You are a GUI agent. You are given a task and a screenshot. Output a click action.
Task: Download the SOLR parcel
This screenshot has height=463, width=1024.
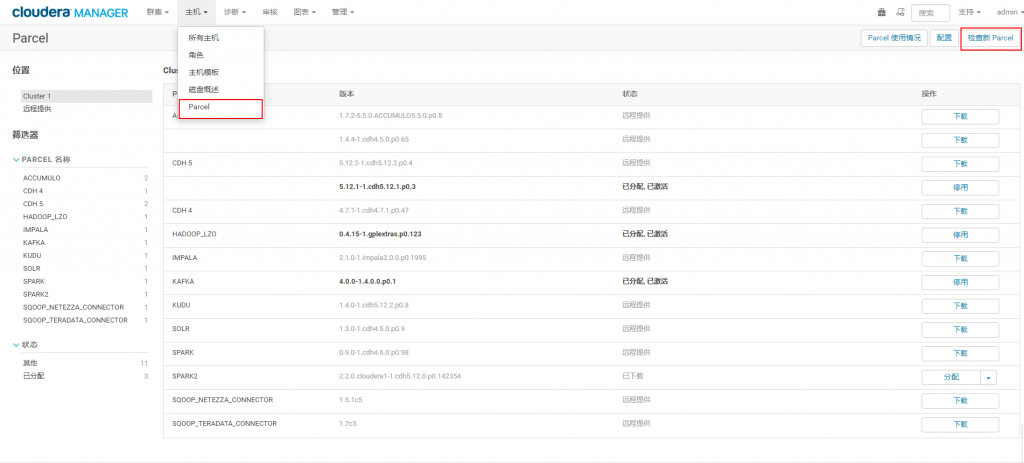(960, 330)
